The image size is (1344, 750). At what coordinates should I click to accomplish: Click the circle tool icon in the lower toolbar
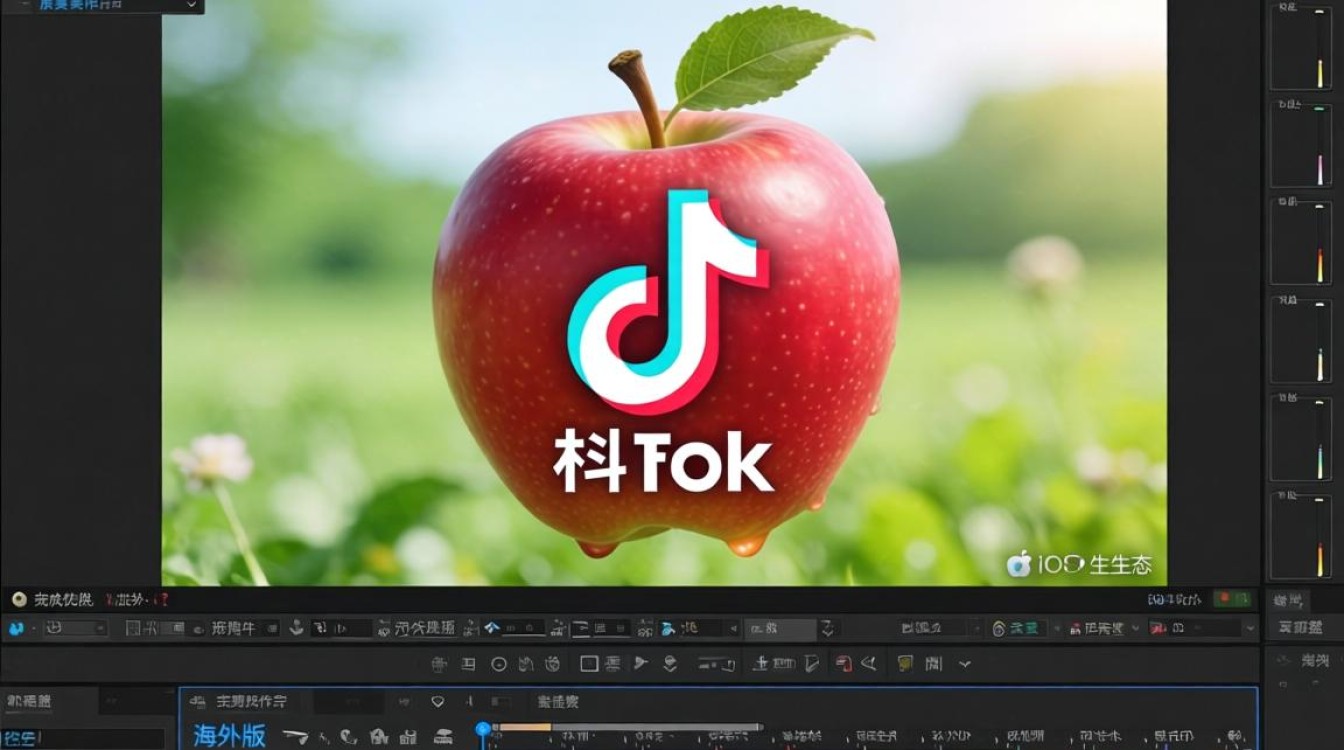coord(498,664)
